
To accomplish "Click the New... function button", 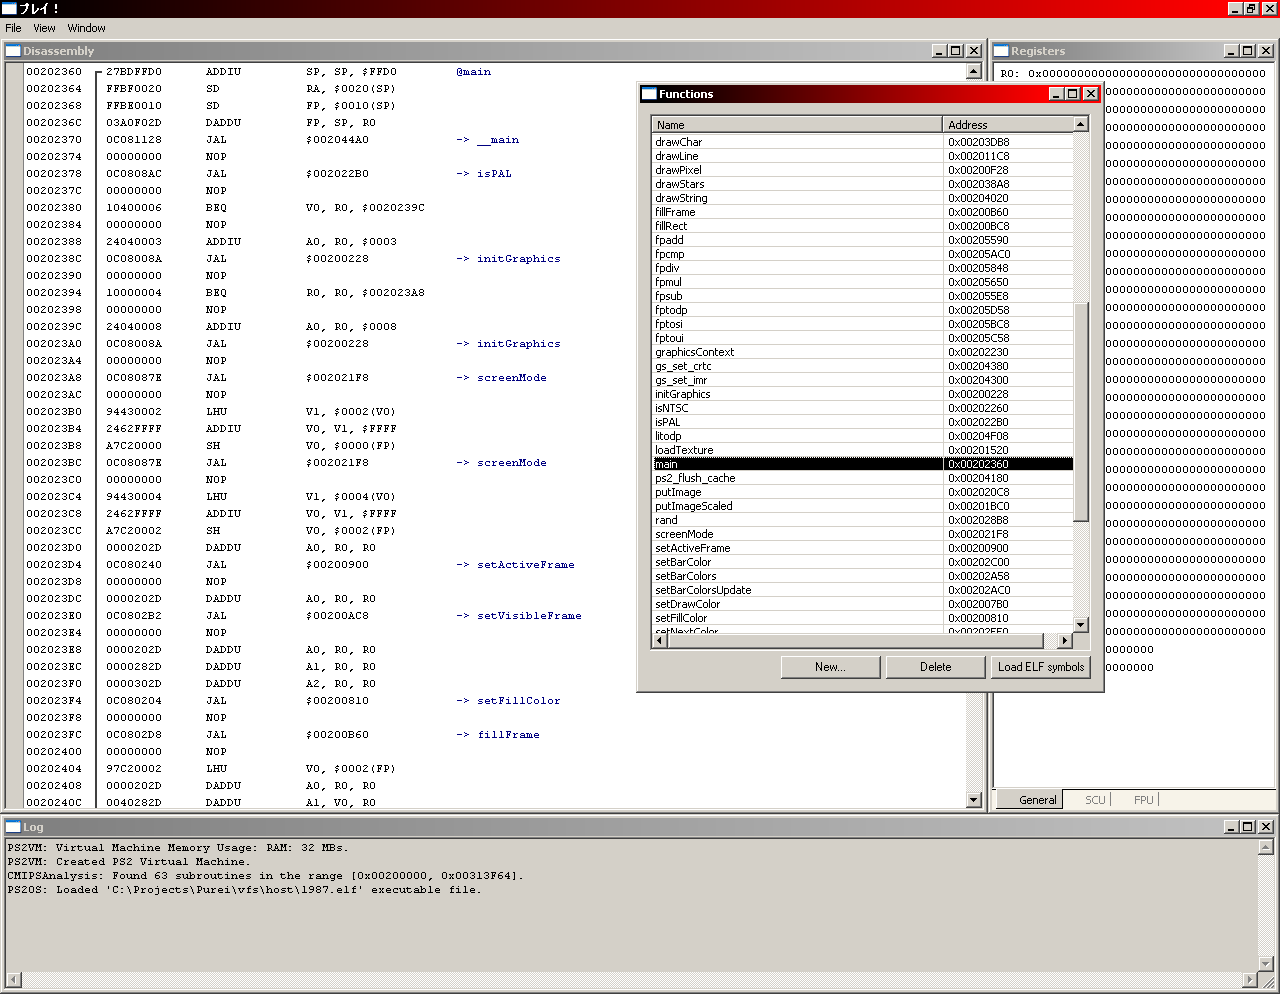I will [x=830, y=667].
